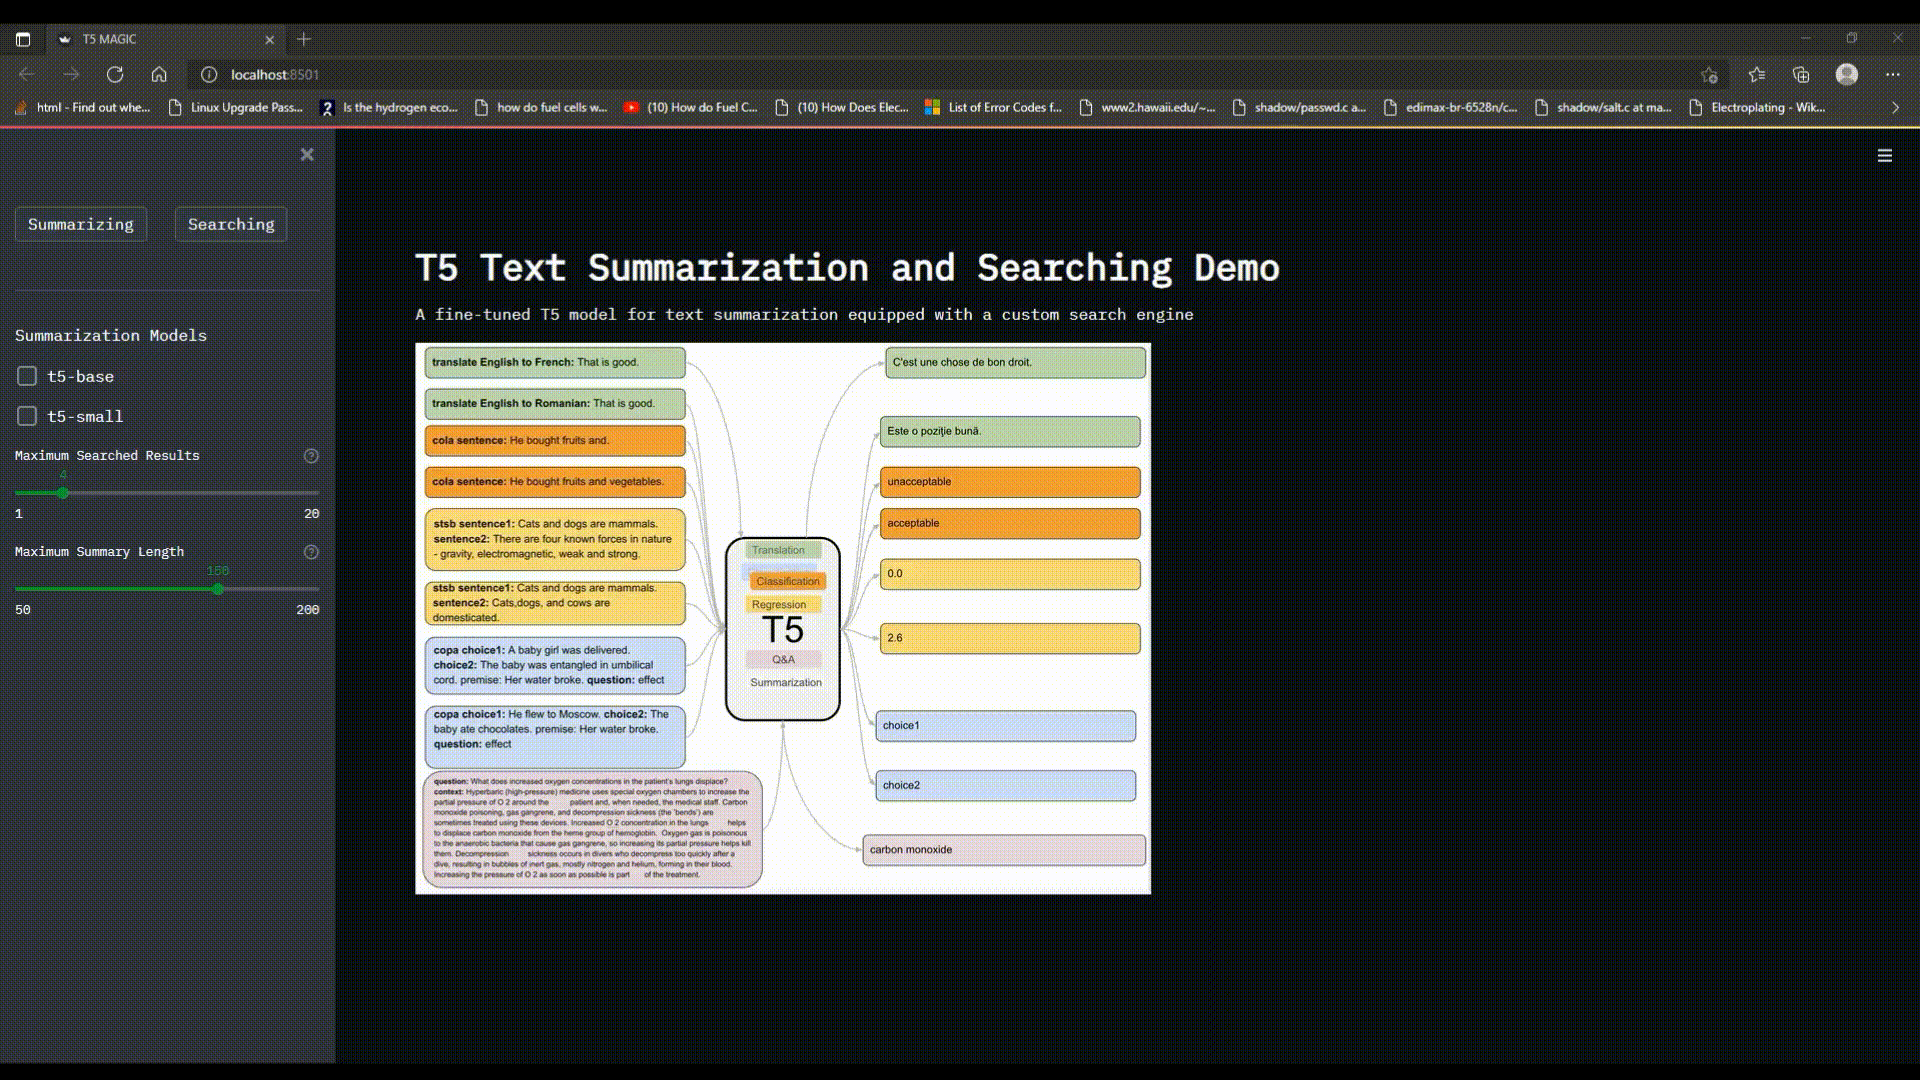
Task: Close the sidebar with the X icon
Action: click(307, 154)
